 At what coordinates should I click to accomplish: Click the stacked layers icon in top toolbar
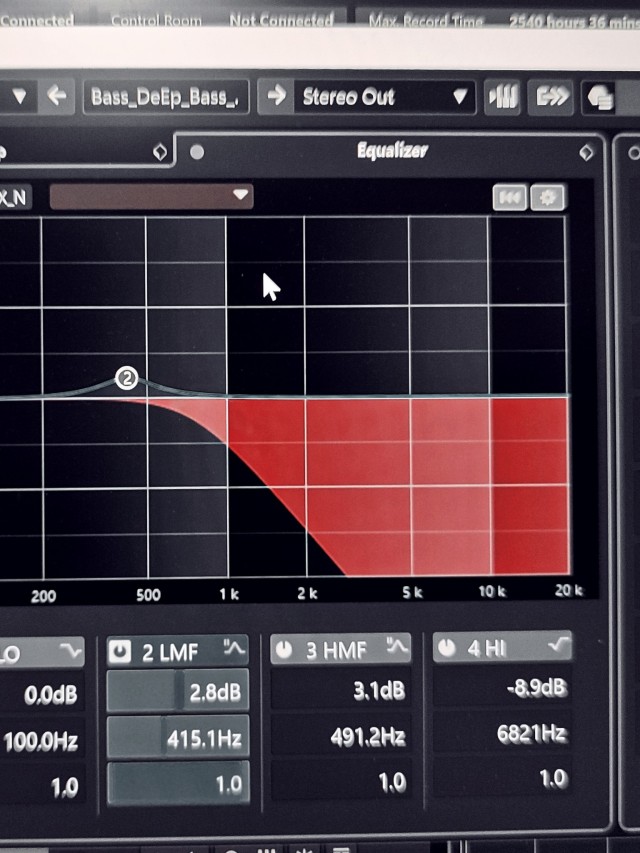pos(600,98)
